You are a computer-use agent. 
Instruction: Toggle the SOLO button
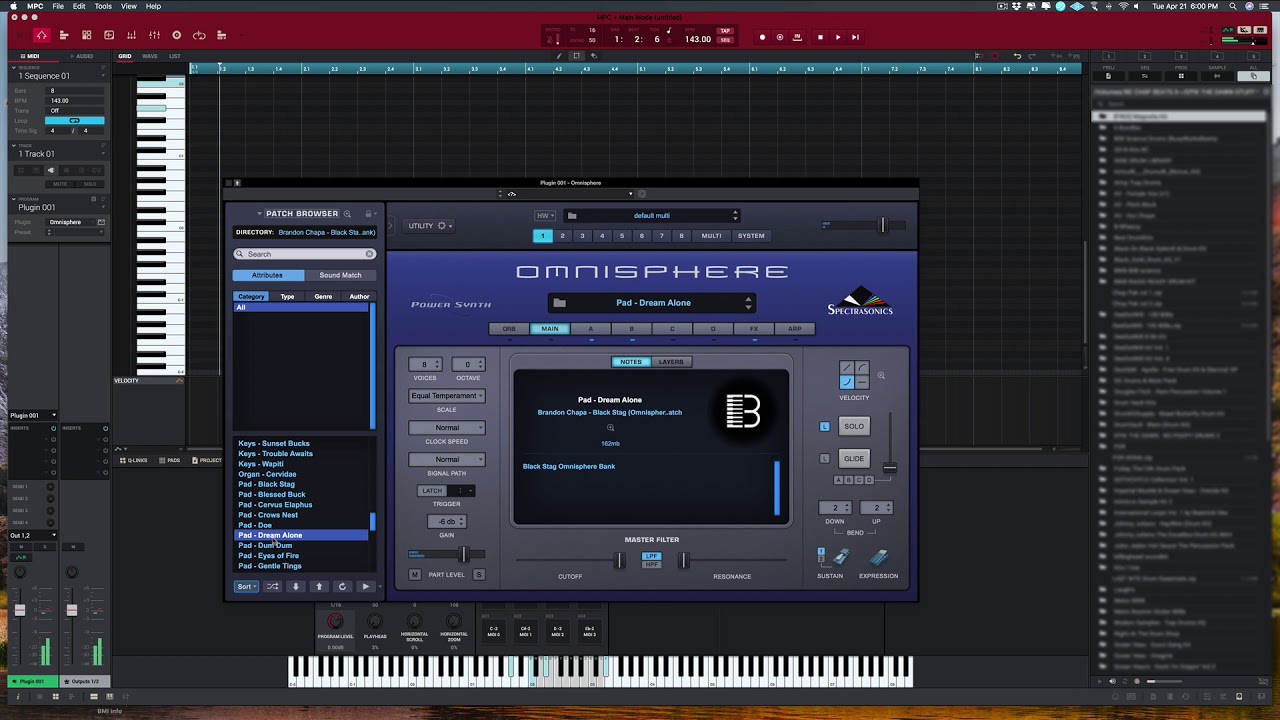pyautogui.click(x=854, y=427)
